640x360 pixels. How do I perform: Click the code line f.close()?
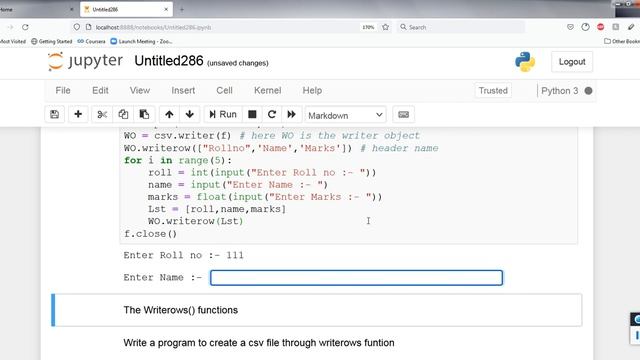150,234
